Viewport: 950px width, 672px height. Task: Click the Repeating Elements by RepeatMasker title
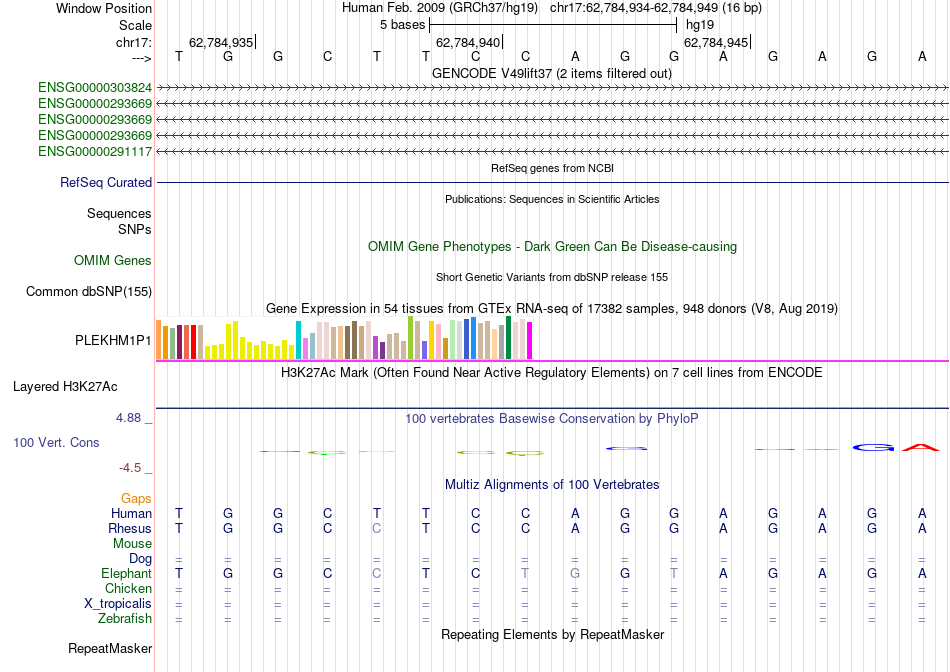552,634
